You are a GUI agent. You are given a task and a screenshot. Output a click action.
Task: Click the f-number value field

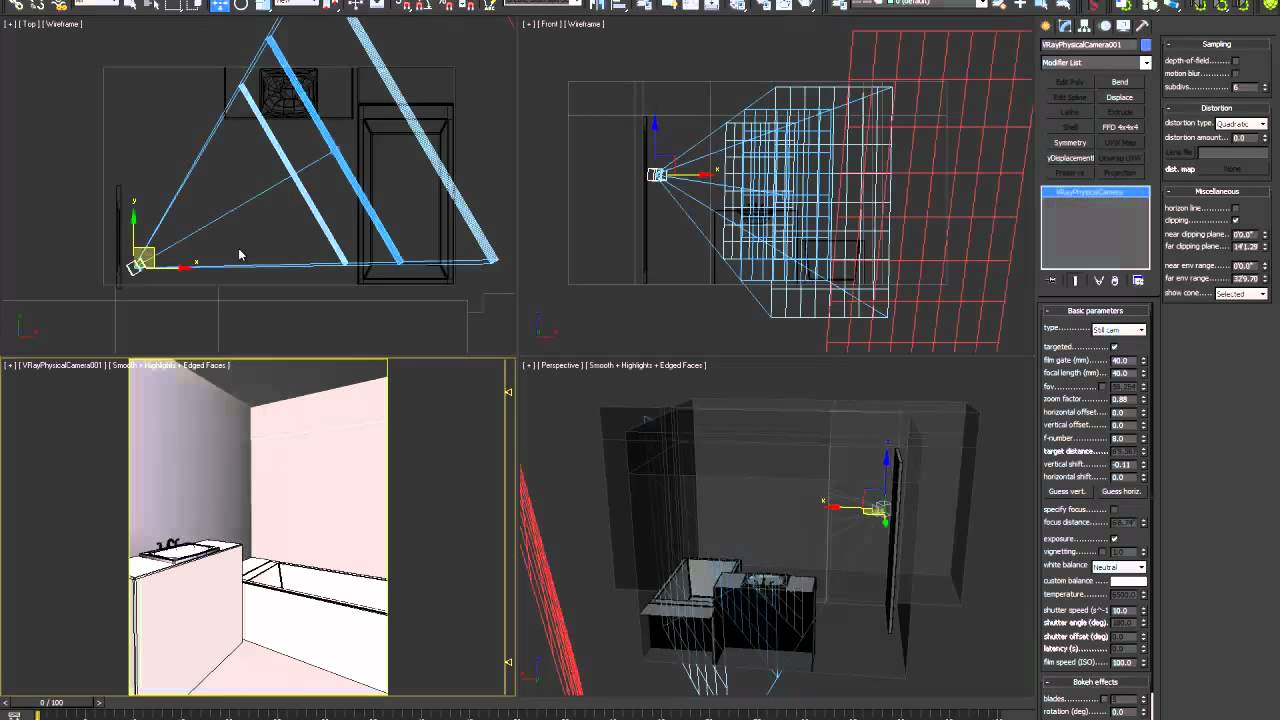(x=1124, y=438)
